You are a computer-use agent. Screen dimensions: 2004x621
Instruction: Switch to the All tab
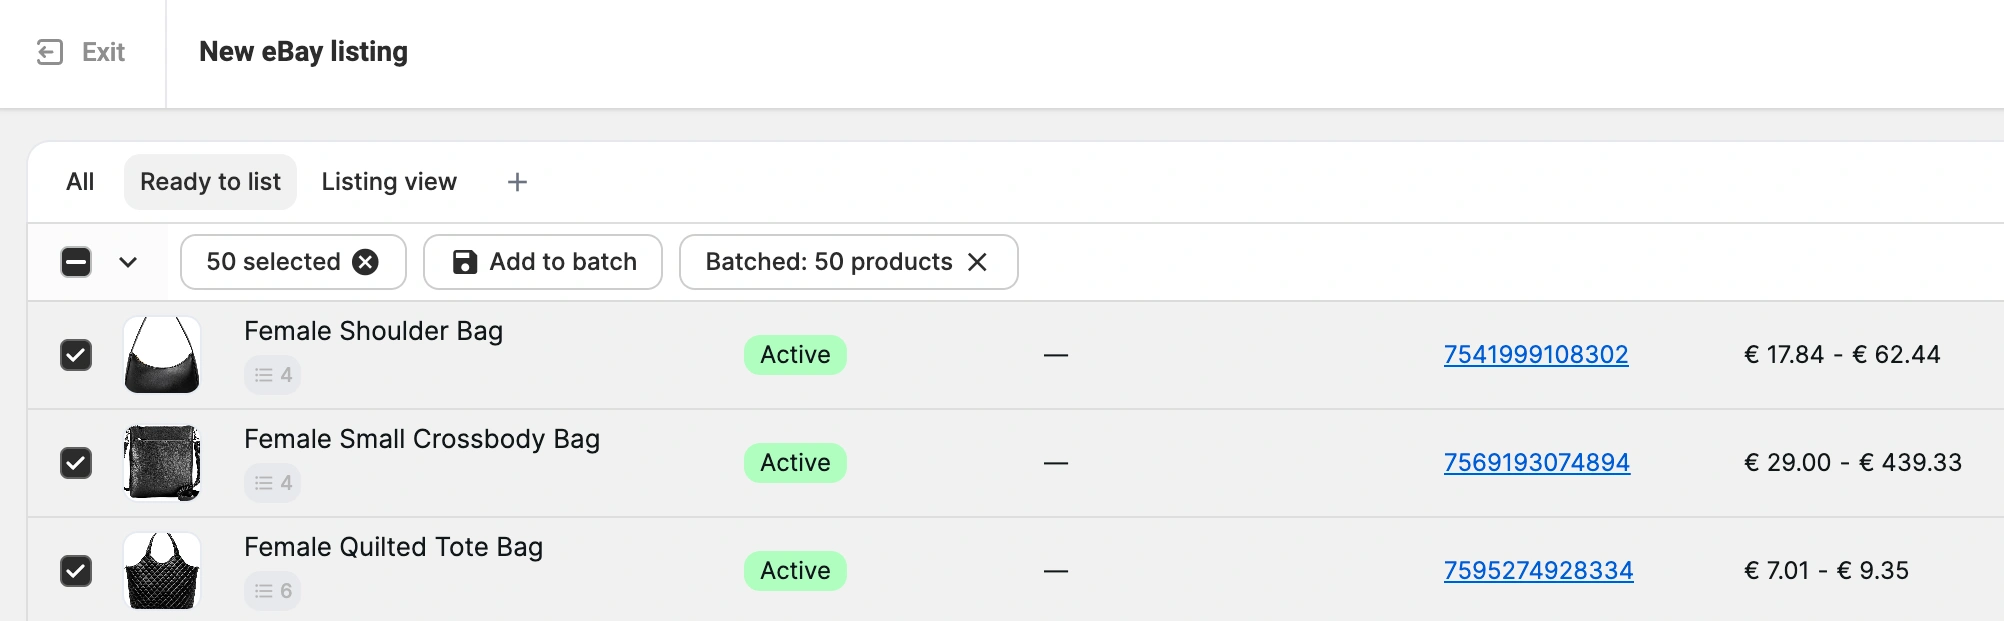click(80, 182)
